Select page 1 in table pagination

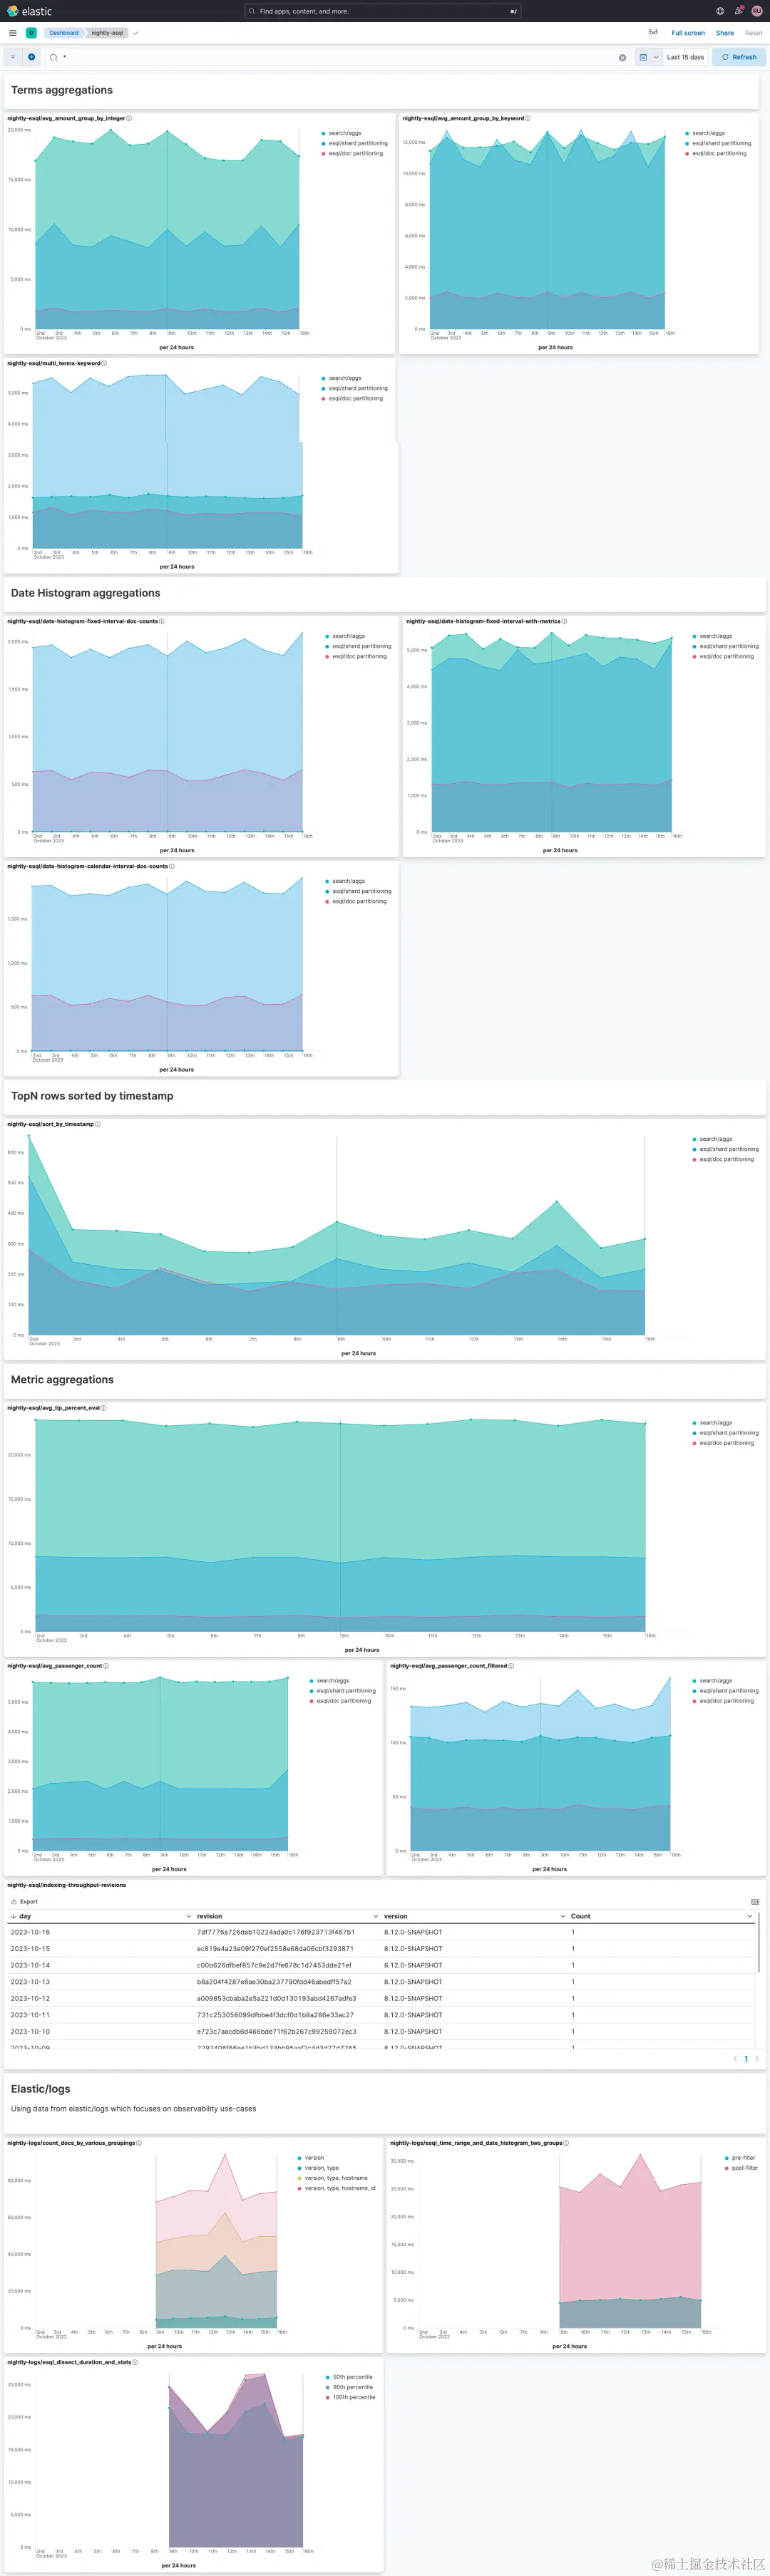[746, 2058]
